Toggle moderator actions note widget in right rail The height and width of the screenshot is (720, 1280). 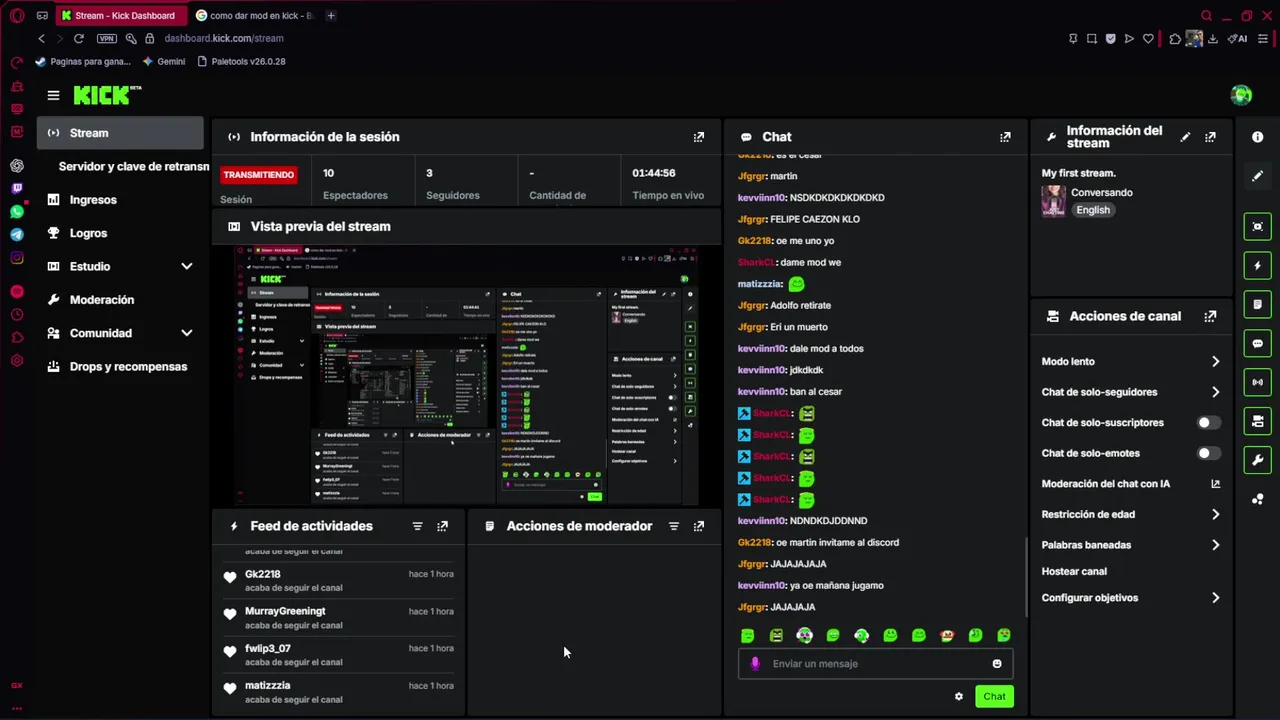tap(1257, 304)
